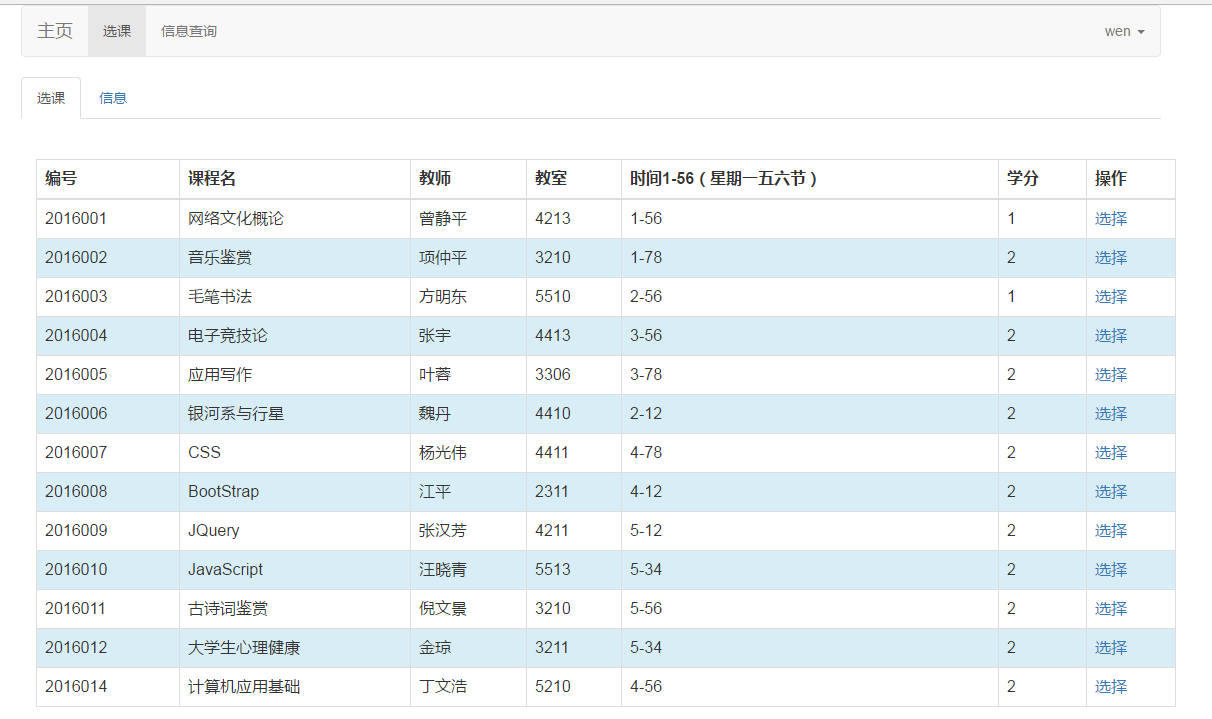Select course 电子竞技论 via 选择 link
This screenshot has width=1212, height=719.
point(1111,335)
